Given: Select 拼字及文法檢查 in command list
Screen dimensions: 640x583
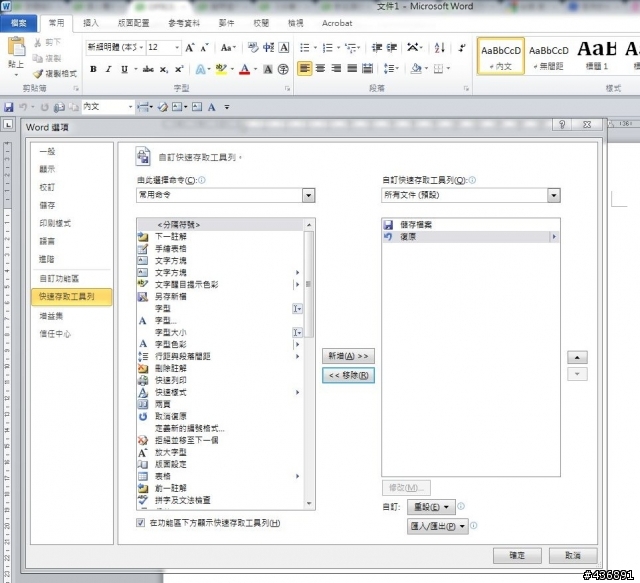Looking at the screenshot, I should [x=220, y=500].
